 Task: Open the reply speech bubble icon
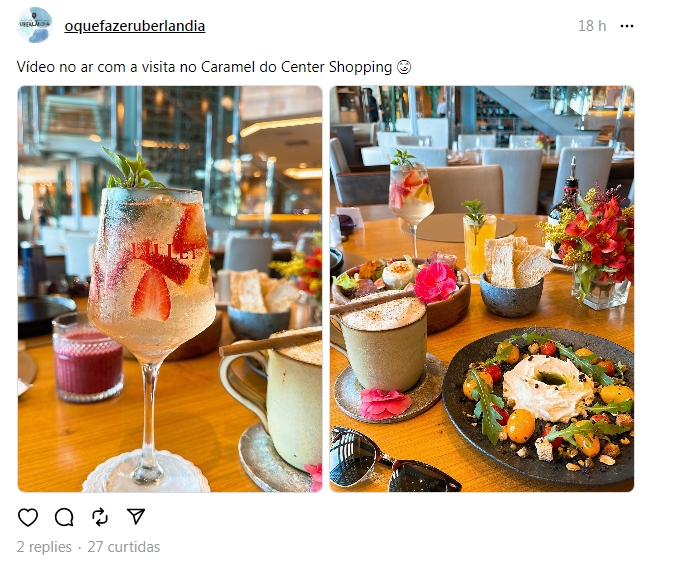pyautogui.click(x=64, y=517)
